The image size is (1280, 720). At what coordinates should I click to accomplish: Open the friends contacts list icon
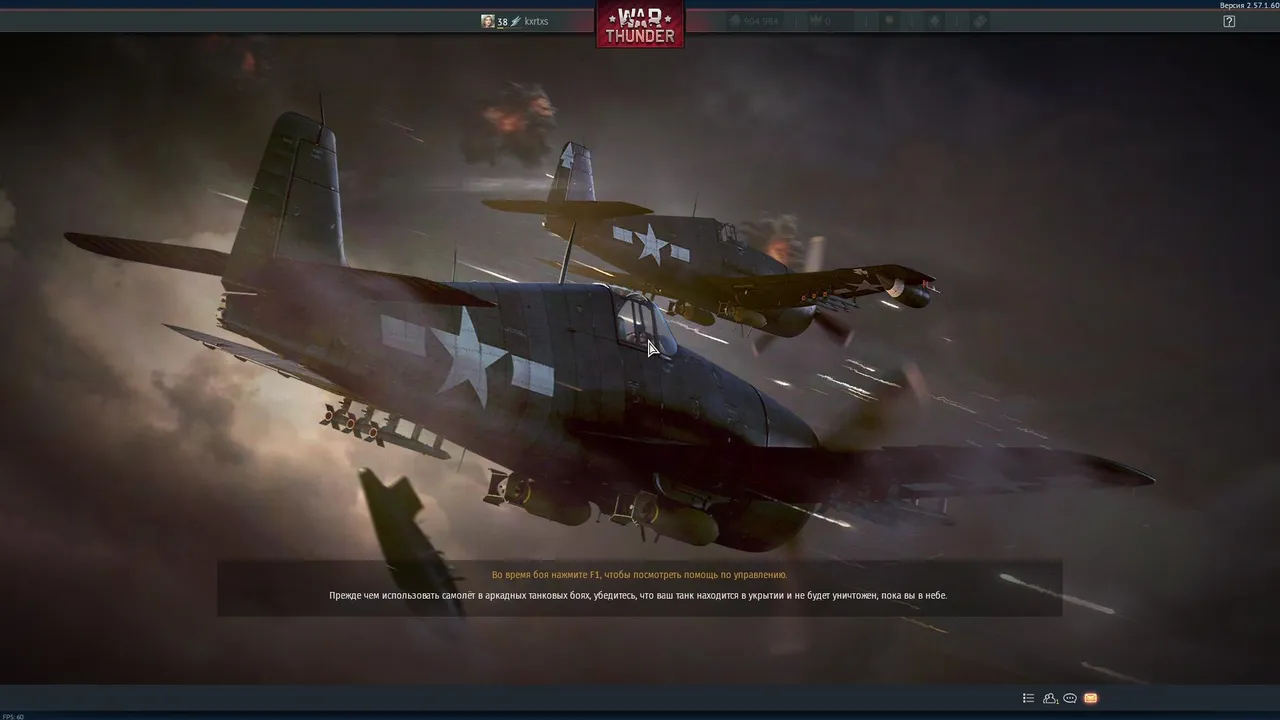1050,698
